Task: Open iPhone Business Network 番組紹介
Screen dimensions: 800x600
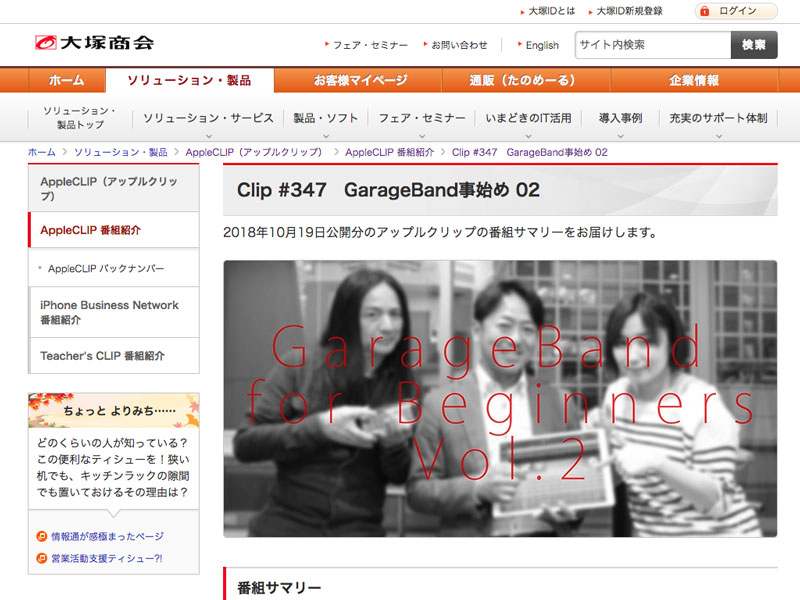Action: 114,312
